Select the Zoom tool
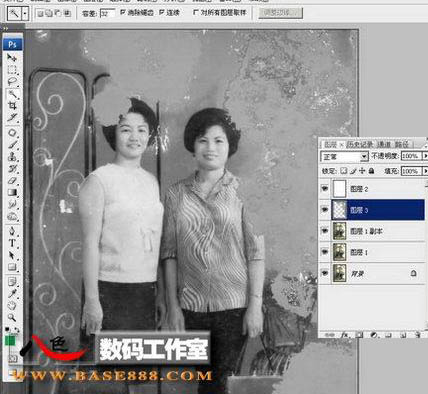Screen dimensions: 428x394 tap(12, 317)
